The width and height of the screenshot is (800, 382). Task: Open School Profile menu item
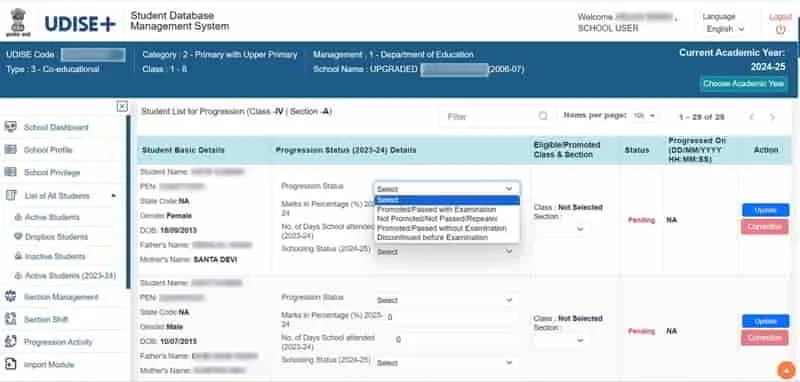tap(48, 150)
